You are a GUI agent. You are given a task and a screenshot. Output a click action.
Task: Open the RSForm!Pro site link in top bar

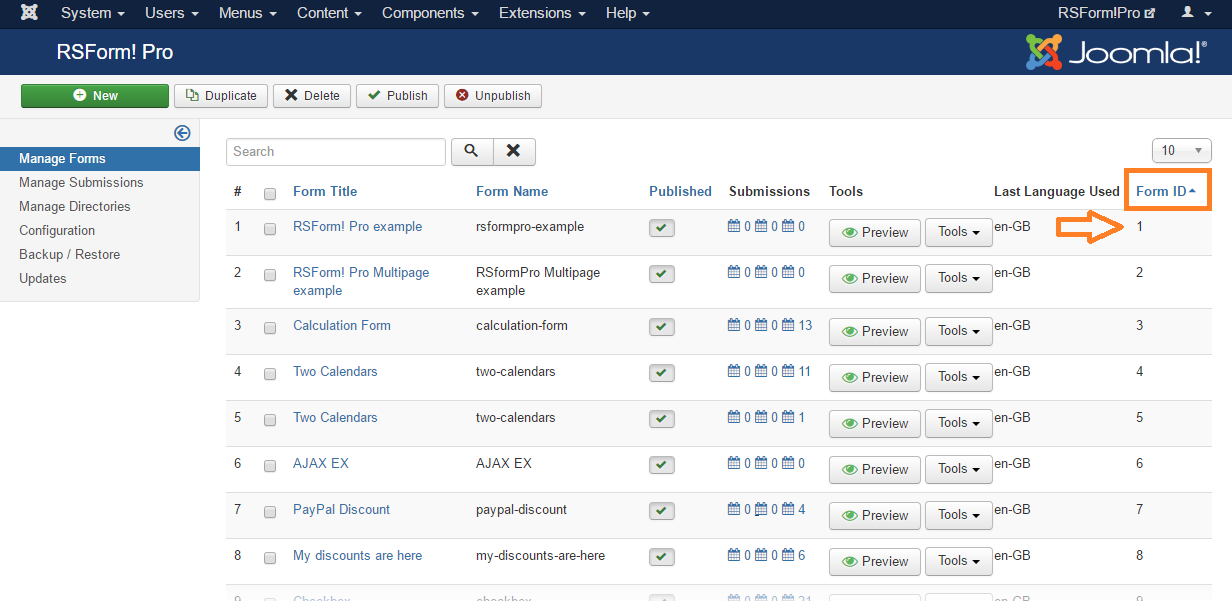(x=1106, y=13)
